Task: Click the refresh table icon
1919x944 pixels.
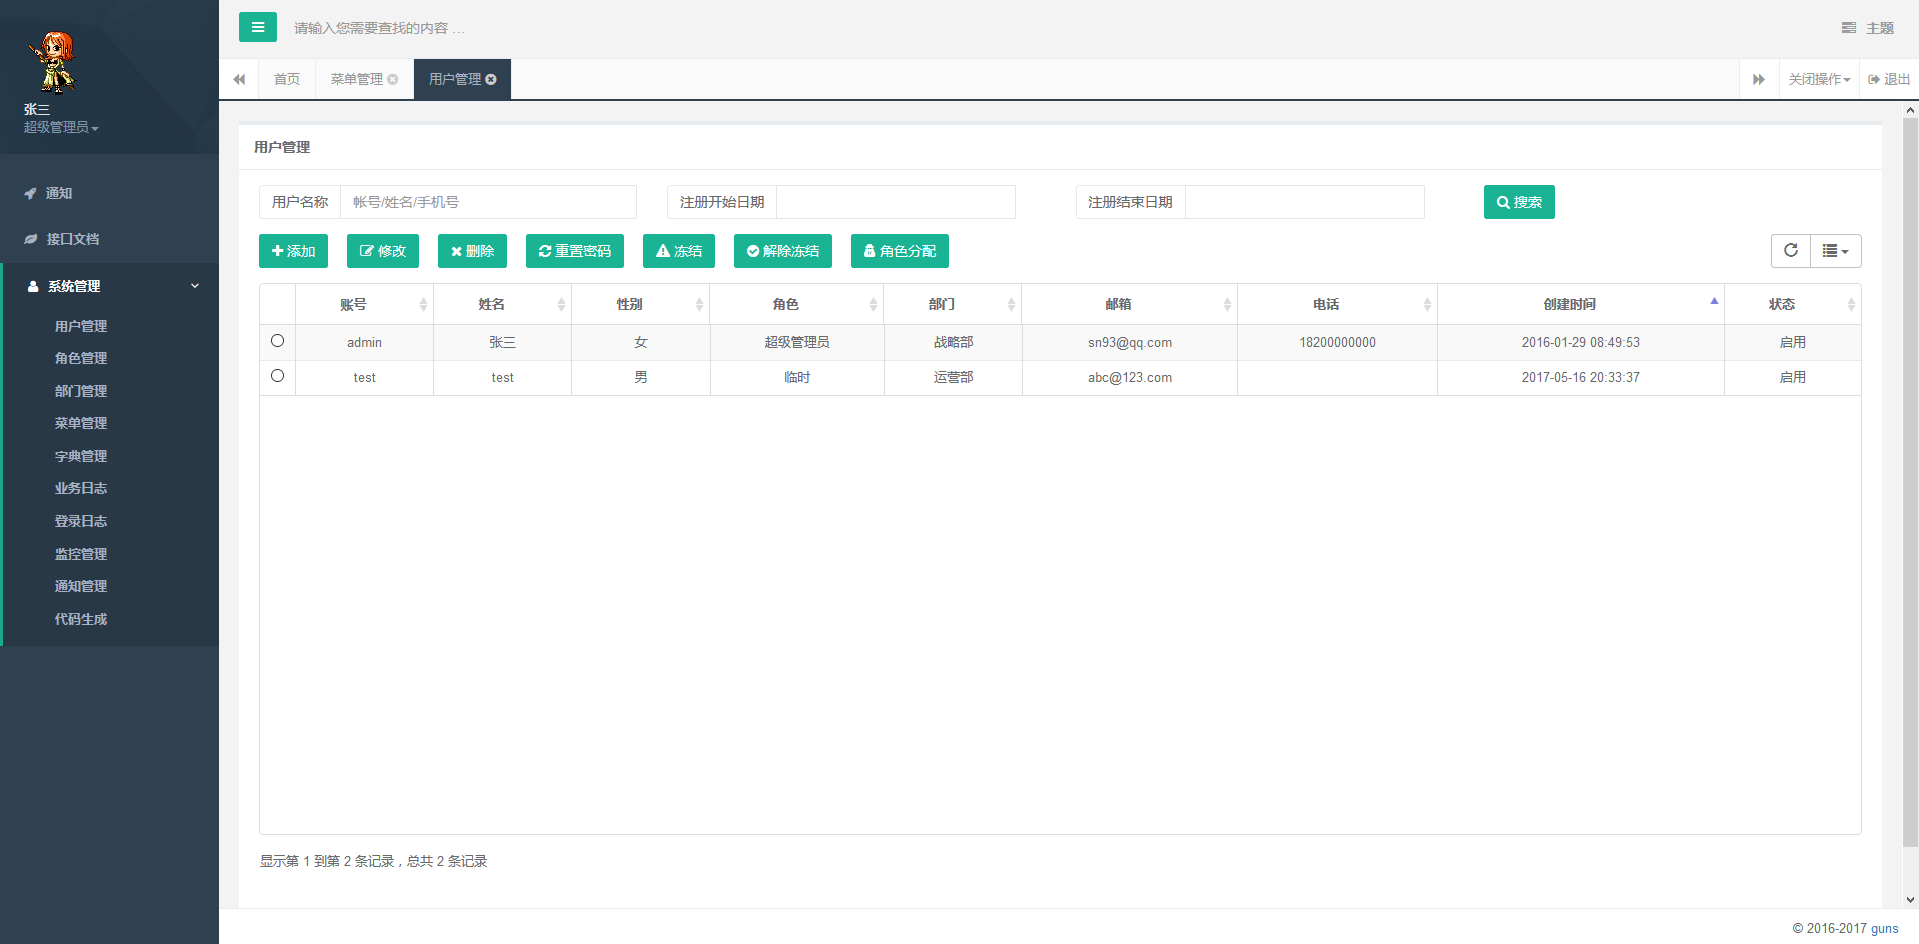Action: click(x=1790, y=251)
